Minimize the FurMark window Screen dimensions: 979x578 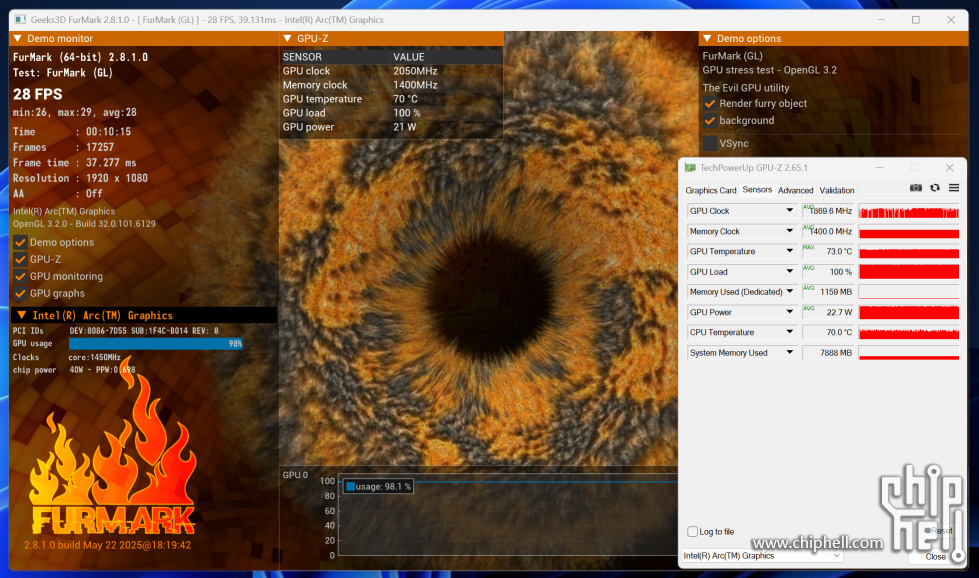(x=881, y=20)
